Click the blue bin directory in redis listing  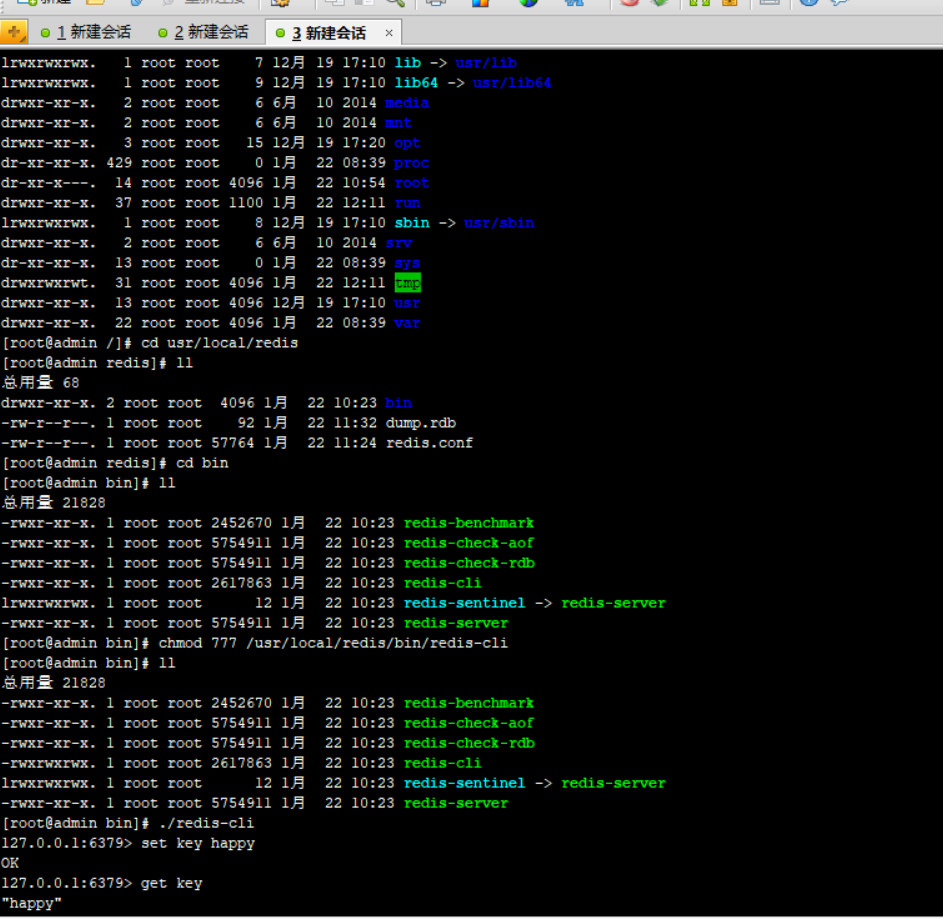coord(398,403)
